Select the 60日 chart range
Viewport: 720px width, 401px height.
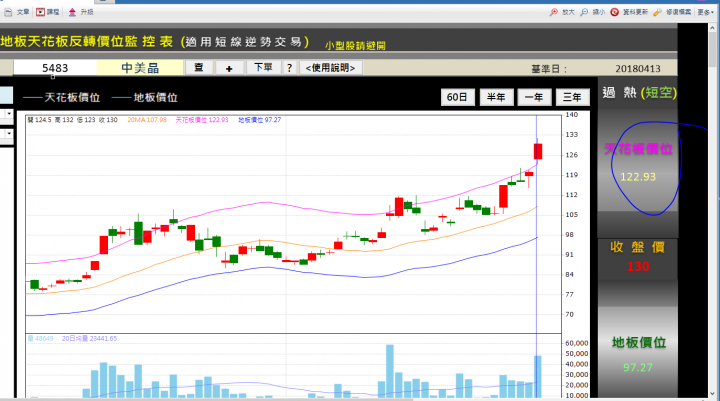coord(457,97)
